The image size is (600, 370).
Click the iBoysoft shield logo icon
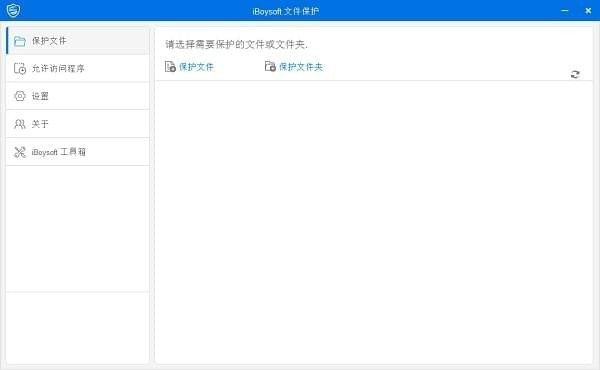pyautogui.click(x=13, y=10)
